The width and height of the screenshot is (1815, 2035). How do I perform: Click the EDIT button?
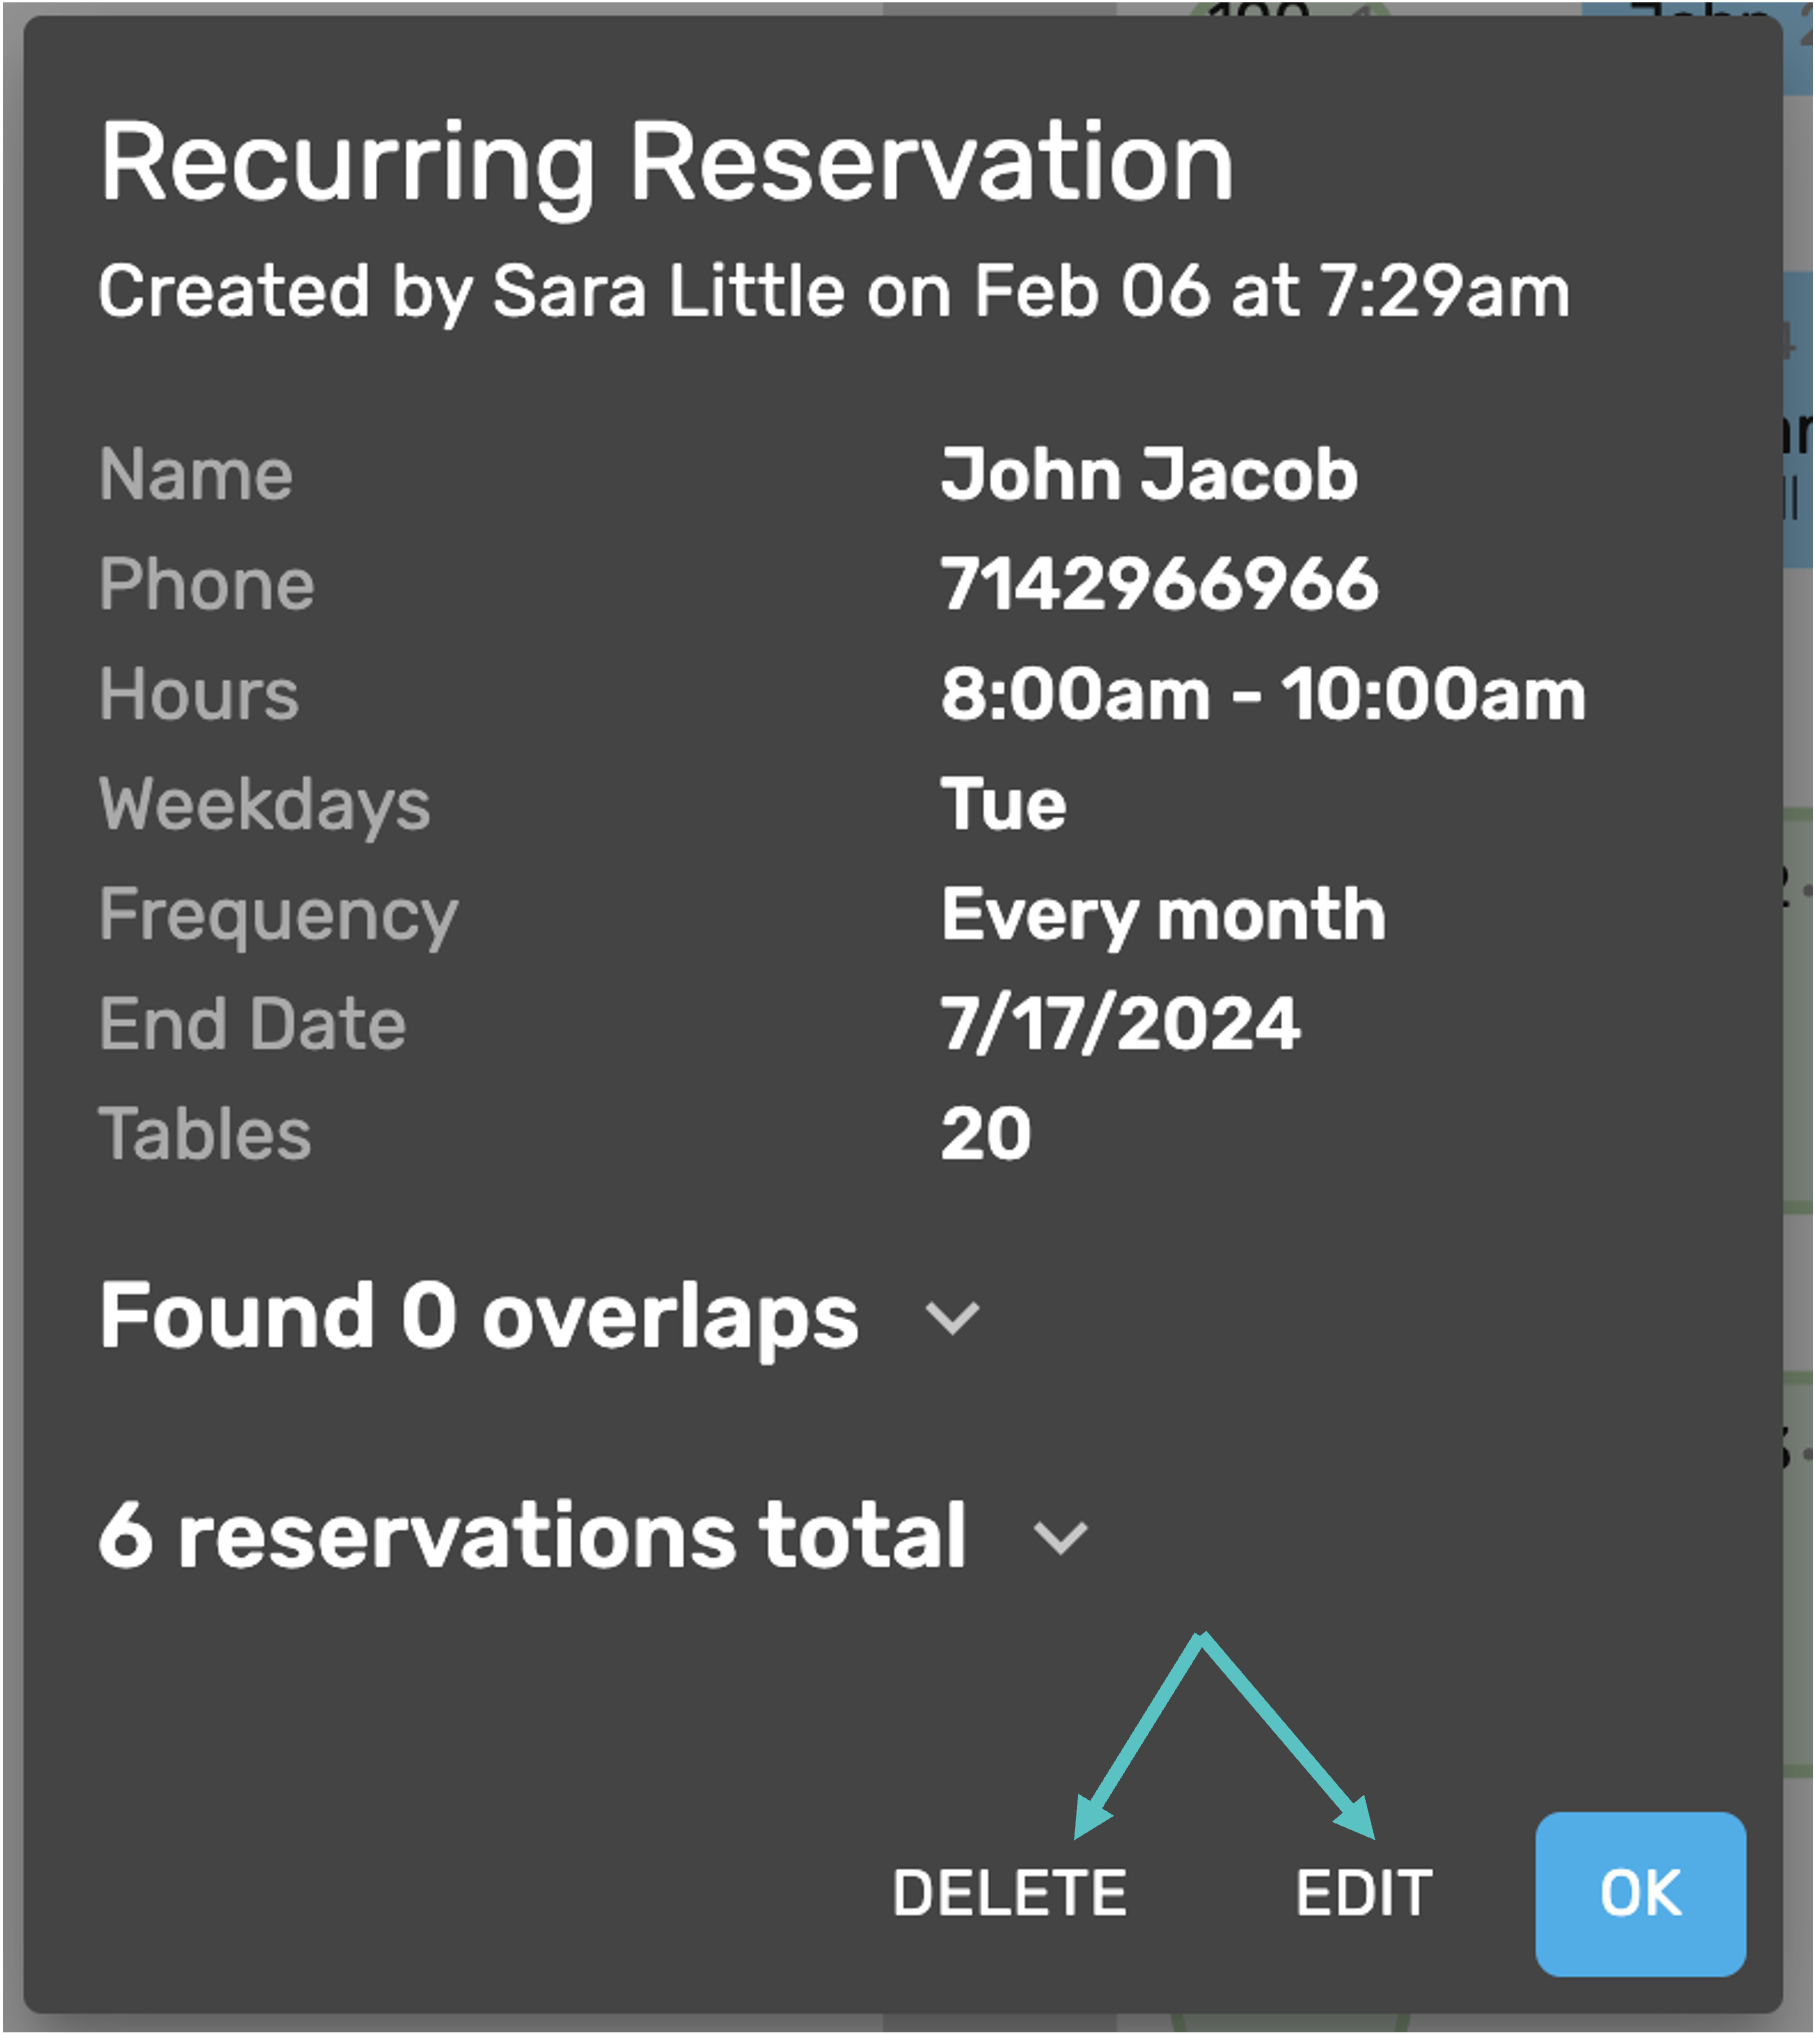(x=1364, y=1894)
